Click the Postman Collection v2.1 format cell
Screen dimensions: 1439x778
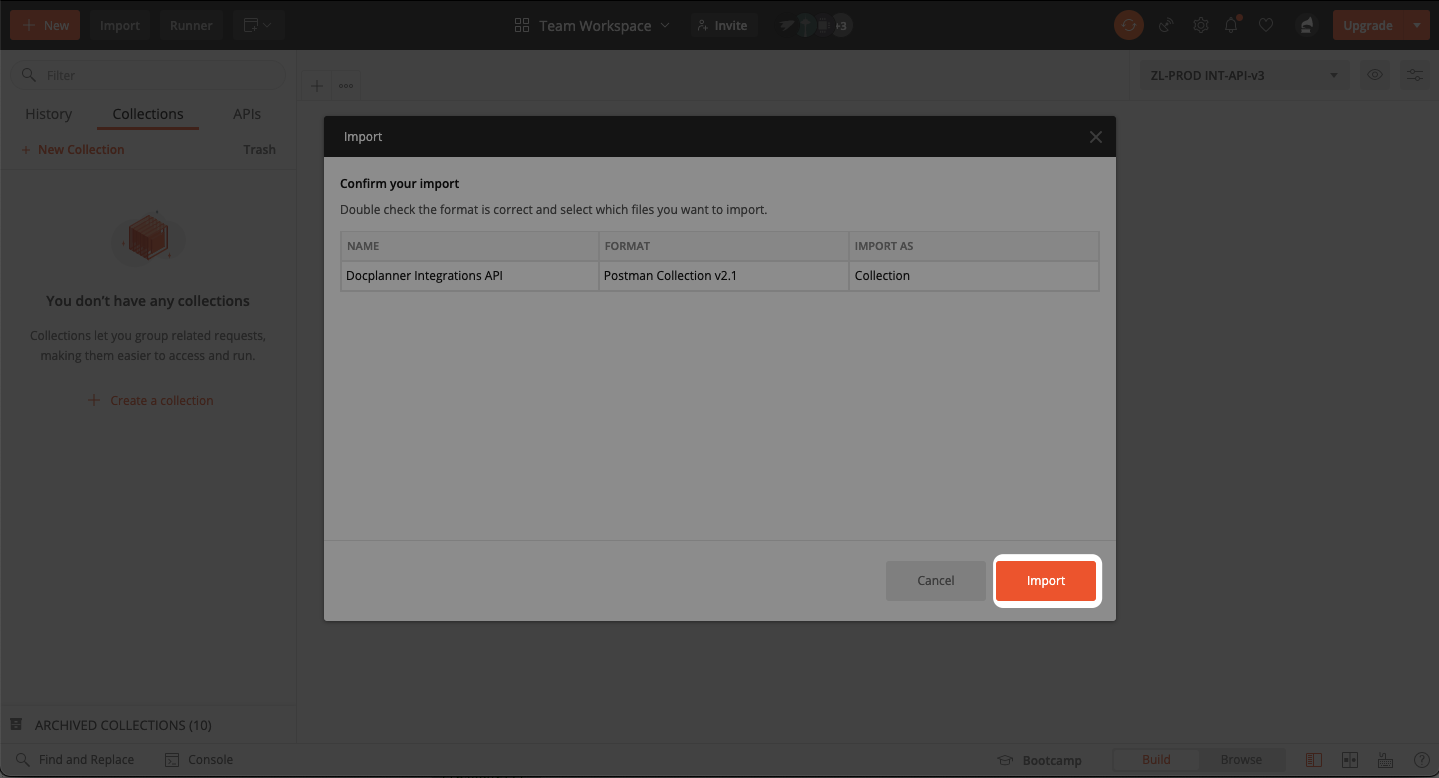[724, 276]
